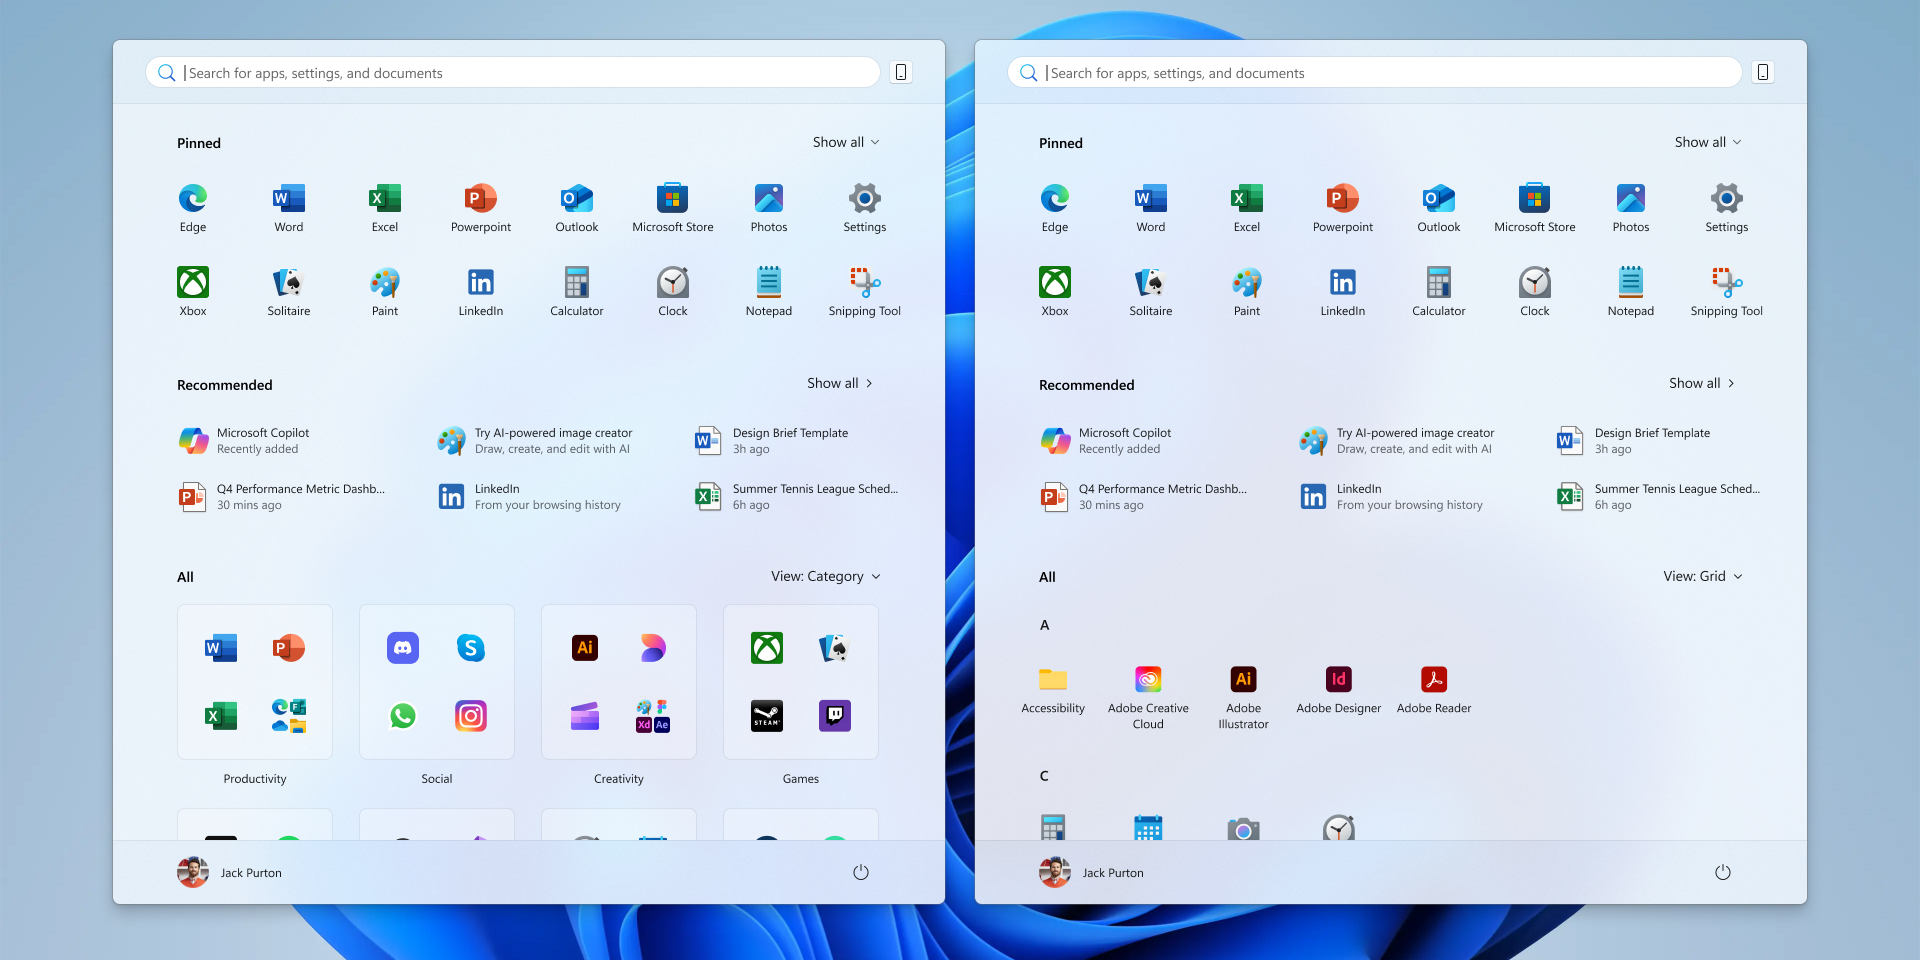Open Adobe Designer in the grid list
Screen dimensions: 1920x960
[x=1339, y=690]
